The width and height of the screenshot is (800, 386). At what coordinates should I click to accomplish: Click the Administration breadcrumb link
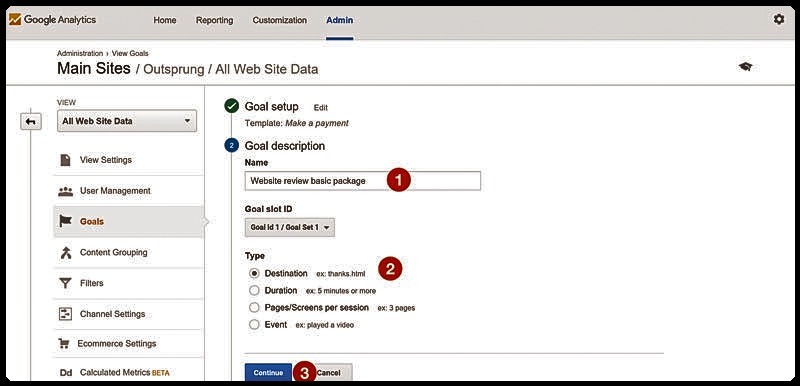coord(80,53)
